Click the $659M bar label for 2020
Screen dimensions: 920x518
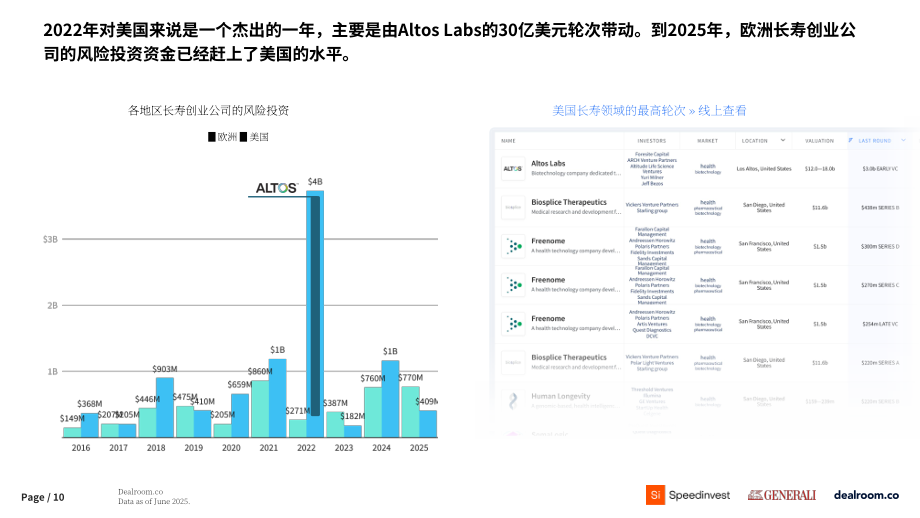coord(239,385)
